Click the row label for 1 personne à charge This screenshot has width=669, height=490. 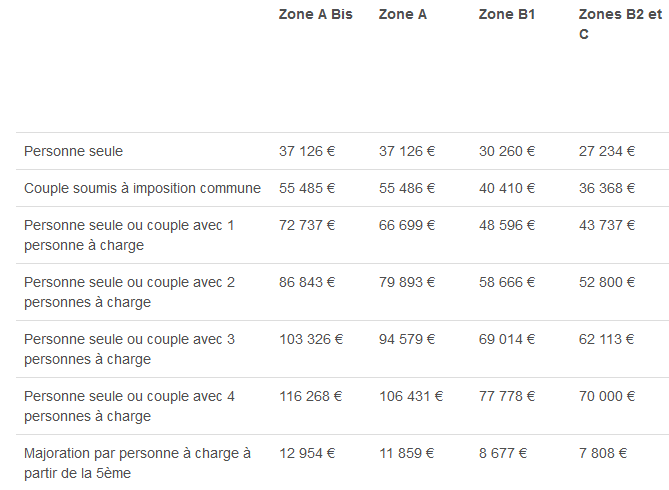coord(129,235)
